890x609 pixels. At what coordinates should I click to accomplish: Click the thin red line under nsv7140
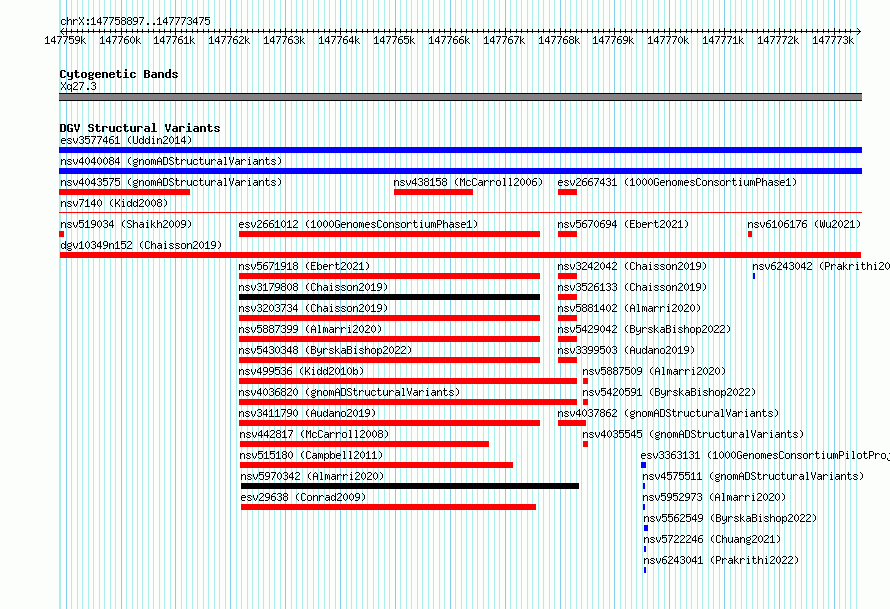pos(460,213)
